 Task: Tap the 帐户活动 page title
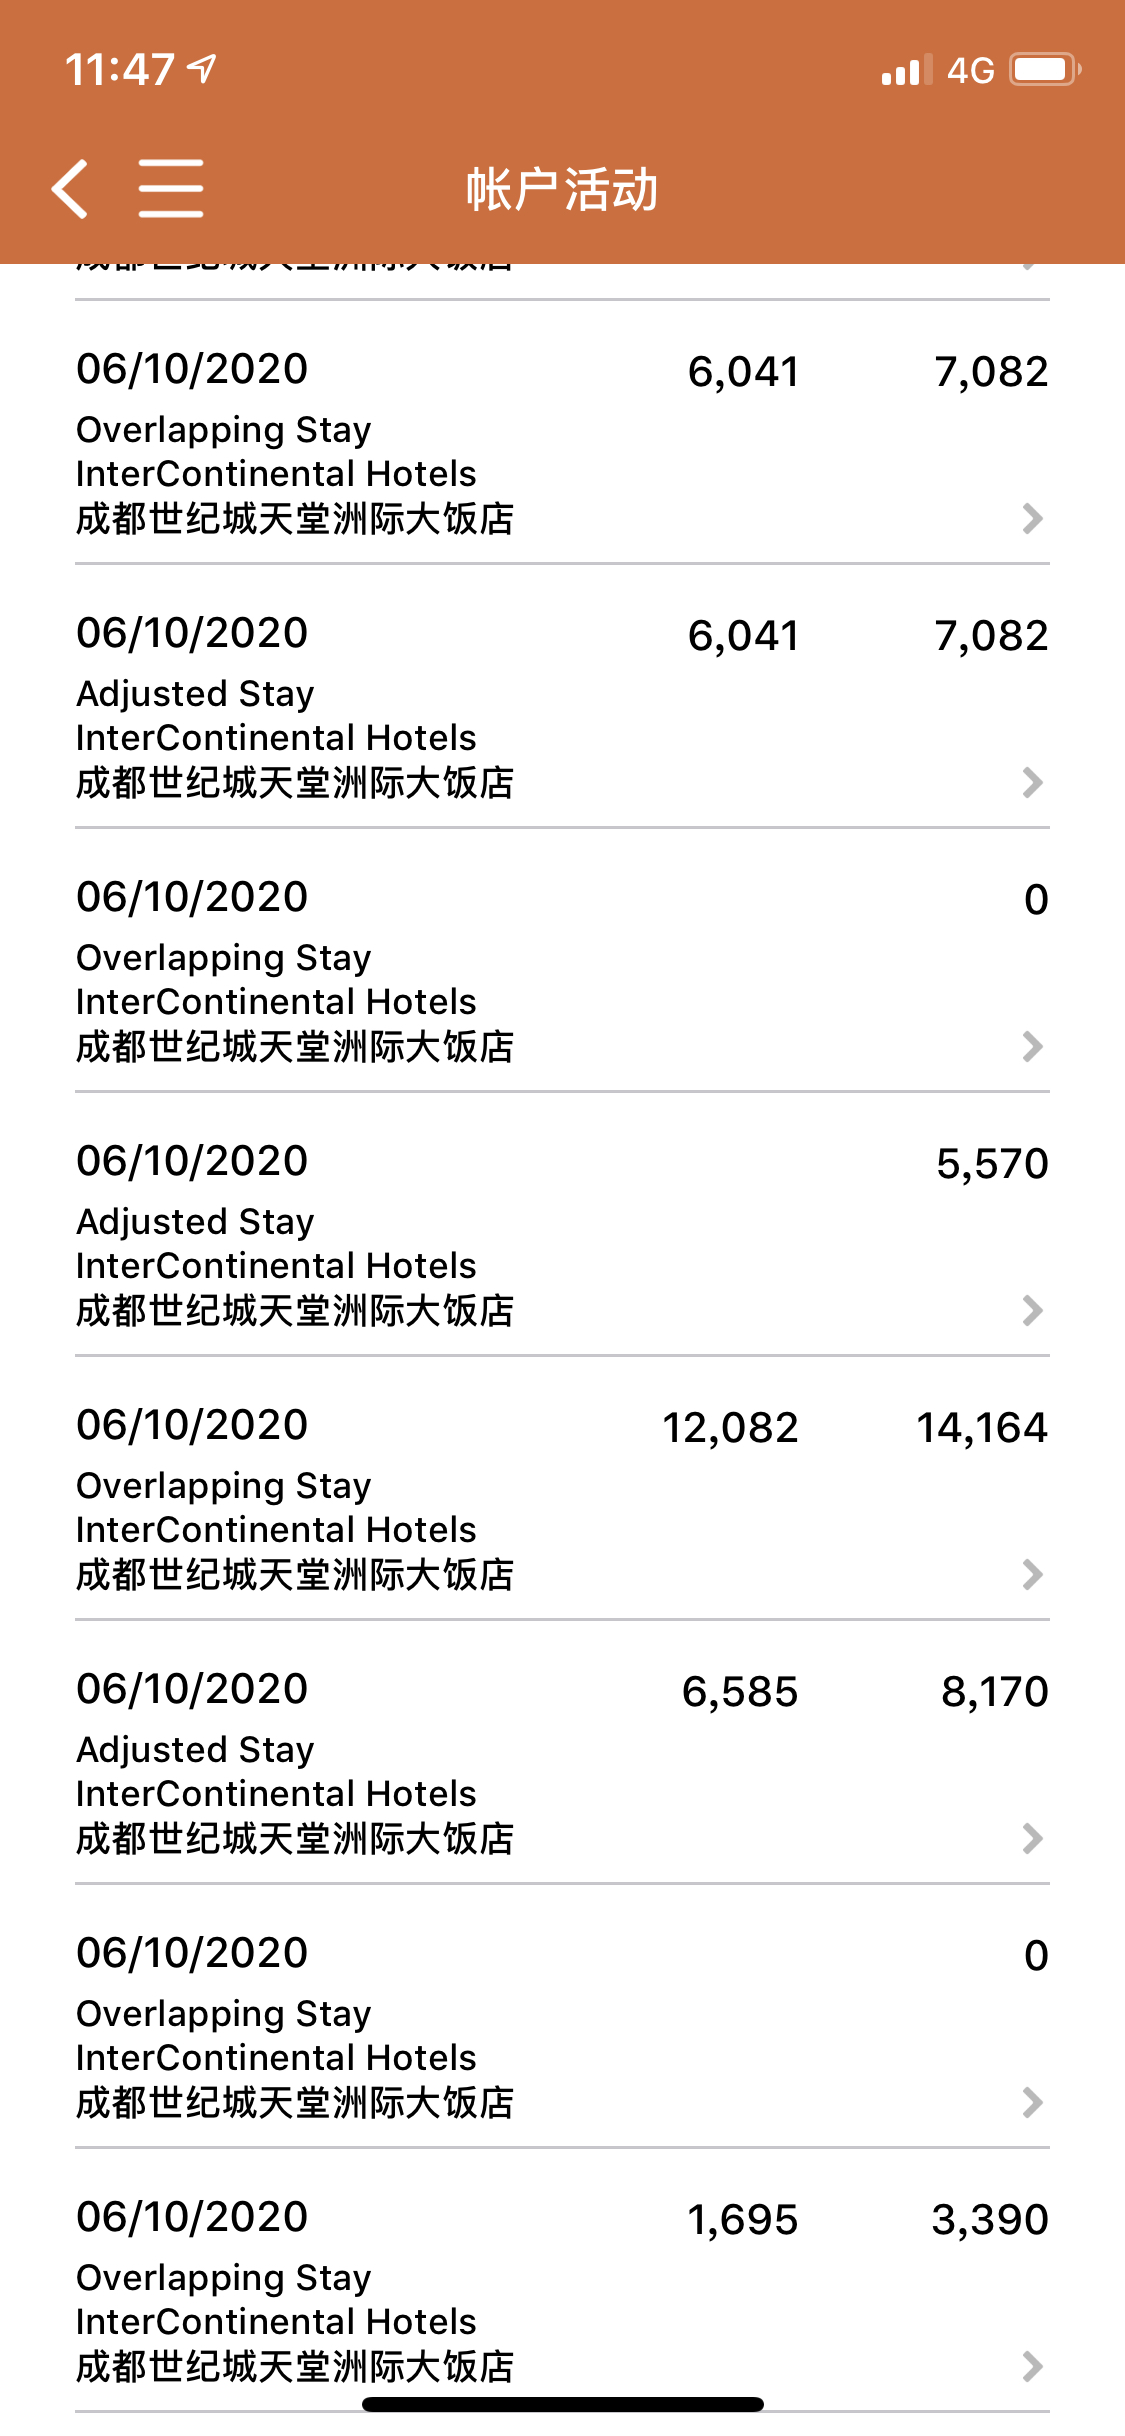coord(562,189)
